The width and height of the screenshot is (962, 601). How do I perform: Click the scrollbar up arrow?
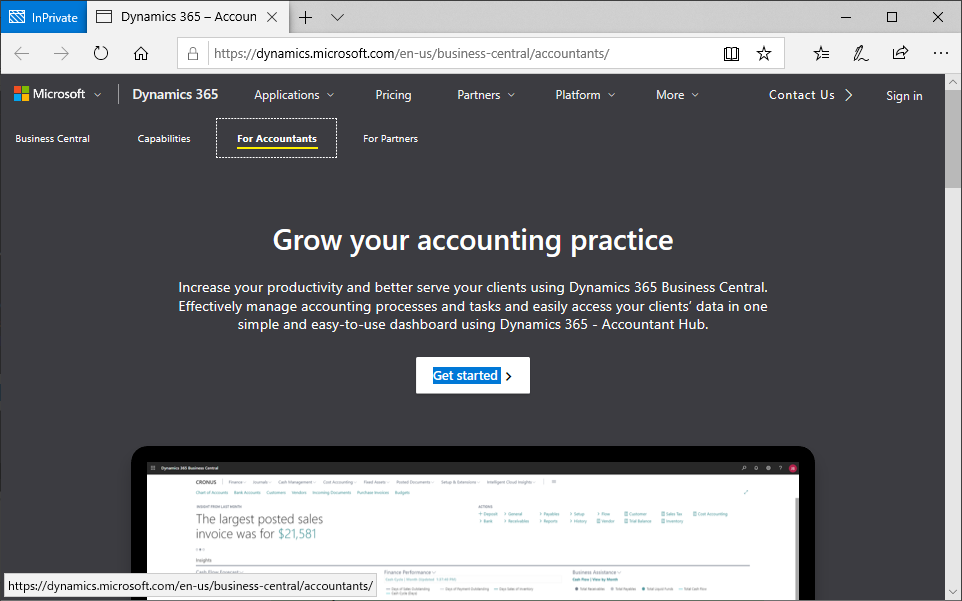coord(953,82)
